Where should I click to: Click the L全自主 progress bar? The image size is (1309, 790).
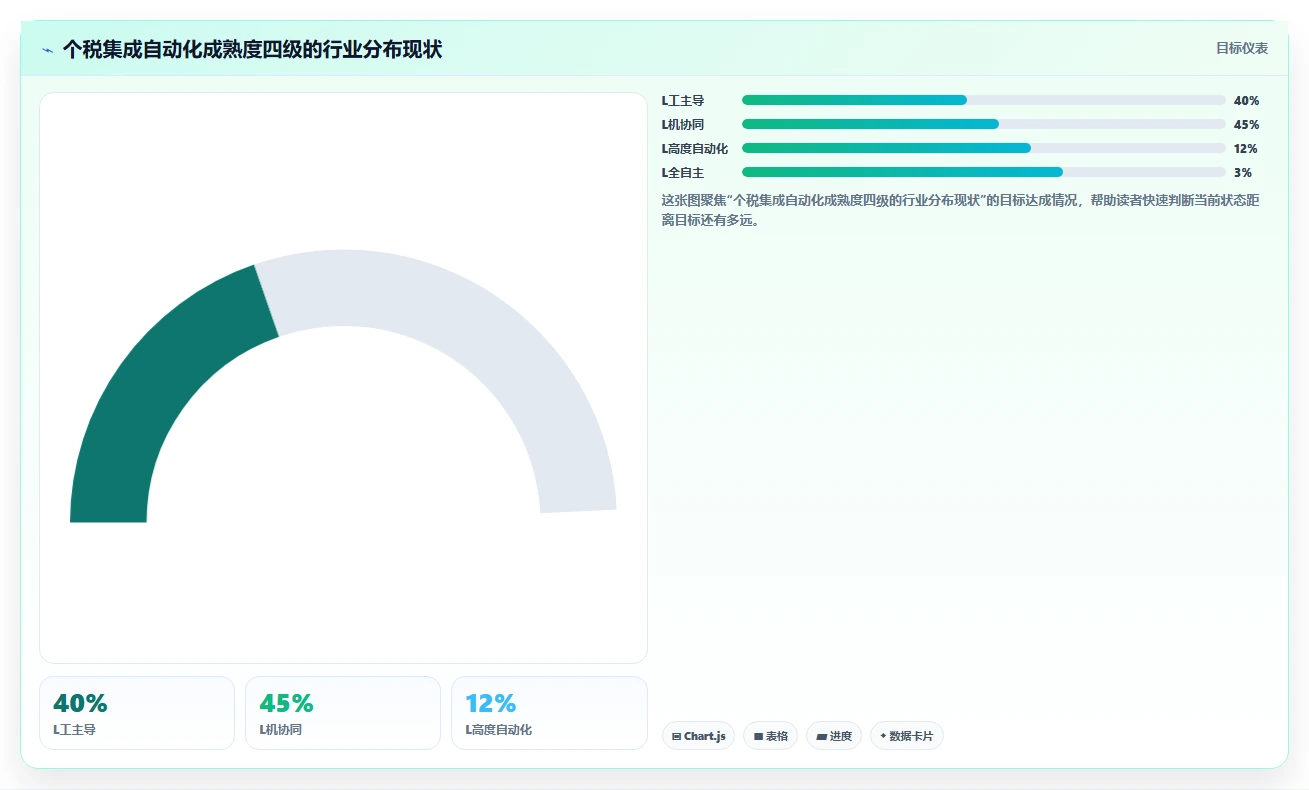pyautogui.click(x=984, y=172)
